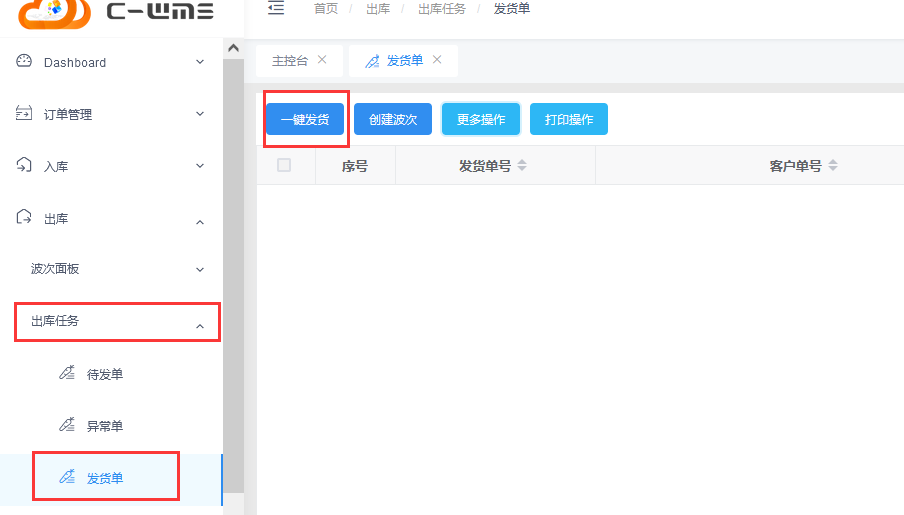Click the sidebar vertical scrollbar track
Screen dimensions: 904x515
tap(233, 276)
